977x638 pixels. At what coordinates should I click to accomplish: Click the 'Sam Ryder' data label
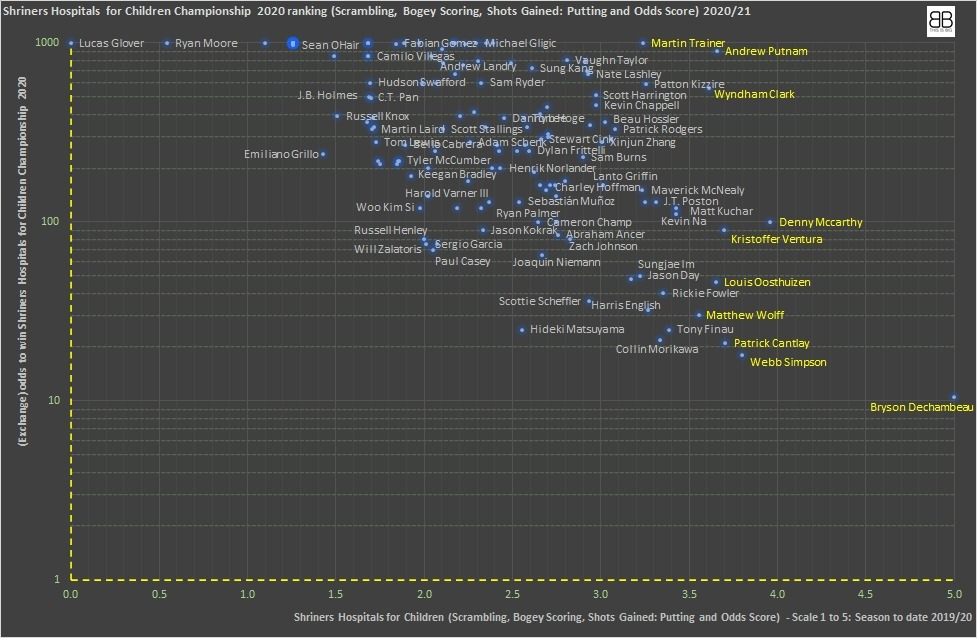[517, 82]
